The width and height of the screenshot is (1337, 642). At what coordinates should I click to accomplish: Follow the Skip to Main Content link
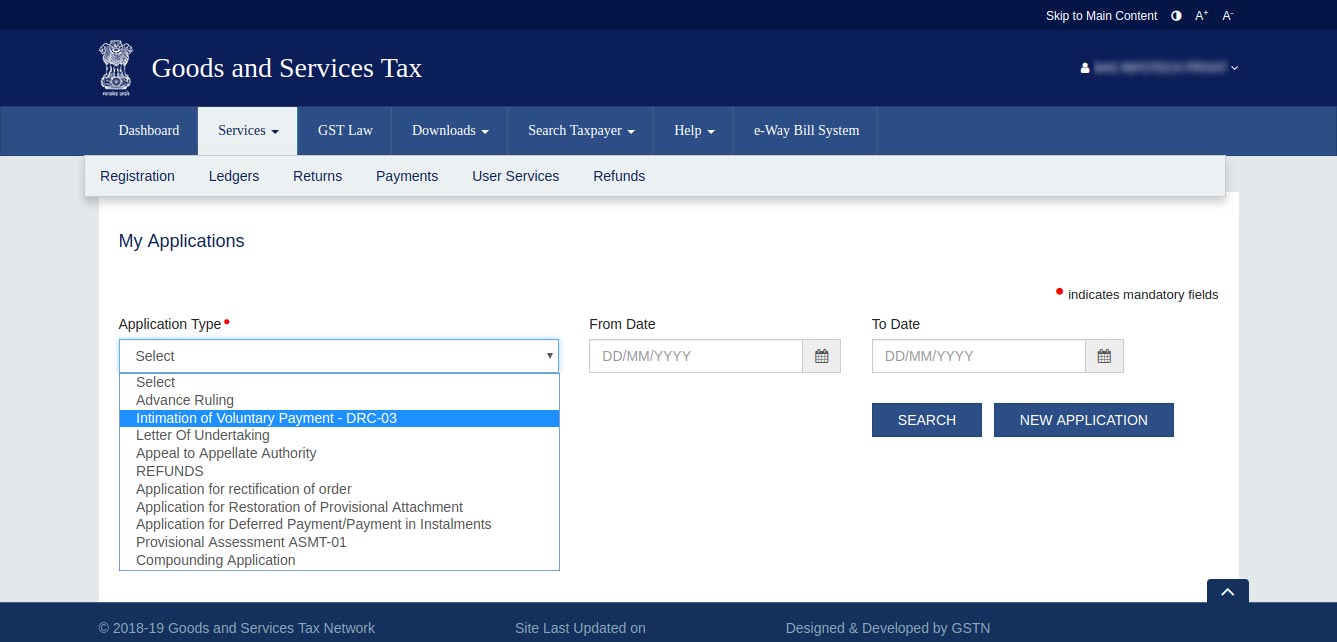[x=1101, y=16]
